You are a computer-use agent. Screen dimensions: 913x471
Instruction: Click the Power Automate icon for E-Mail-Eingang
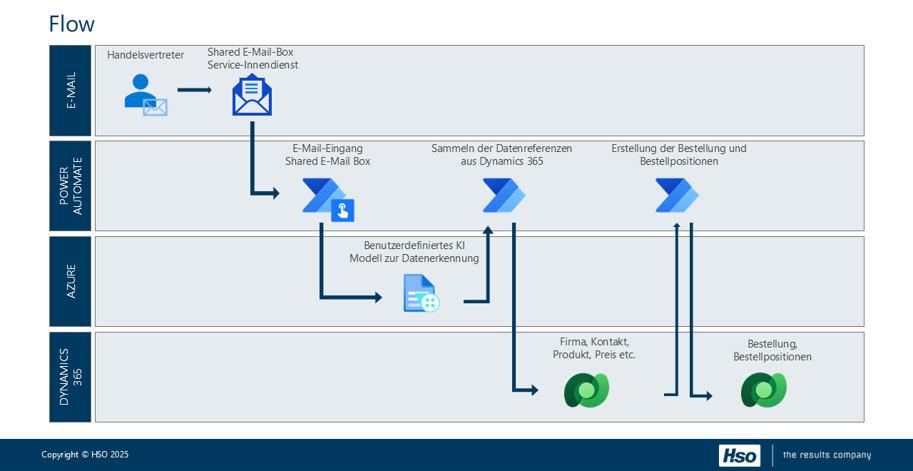pos(328,199)
